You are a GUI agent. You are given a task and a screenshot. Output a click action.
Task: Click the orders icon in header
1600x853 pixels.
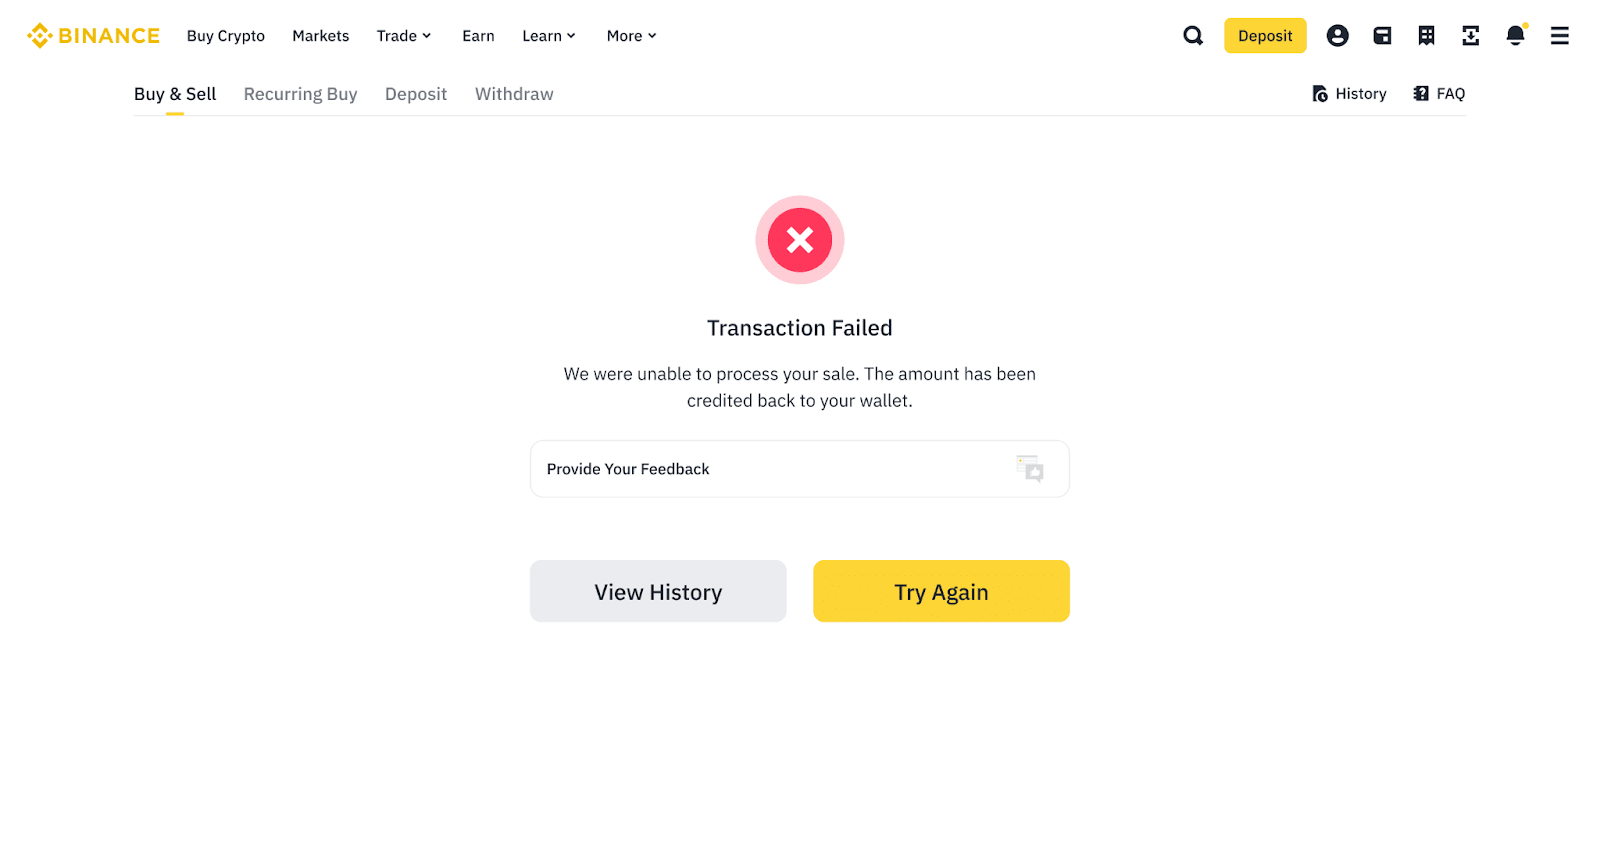point(1427,36)
